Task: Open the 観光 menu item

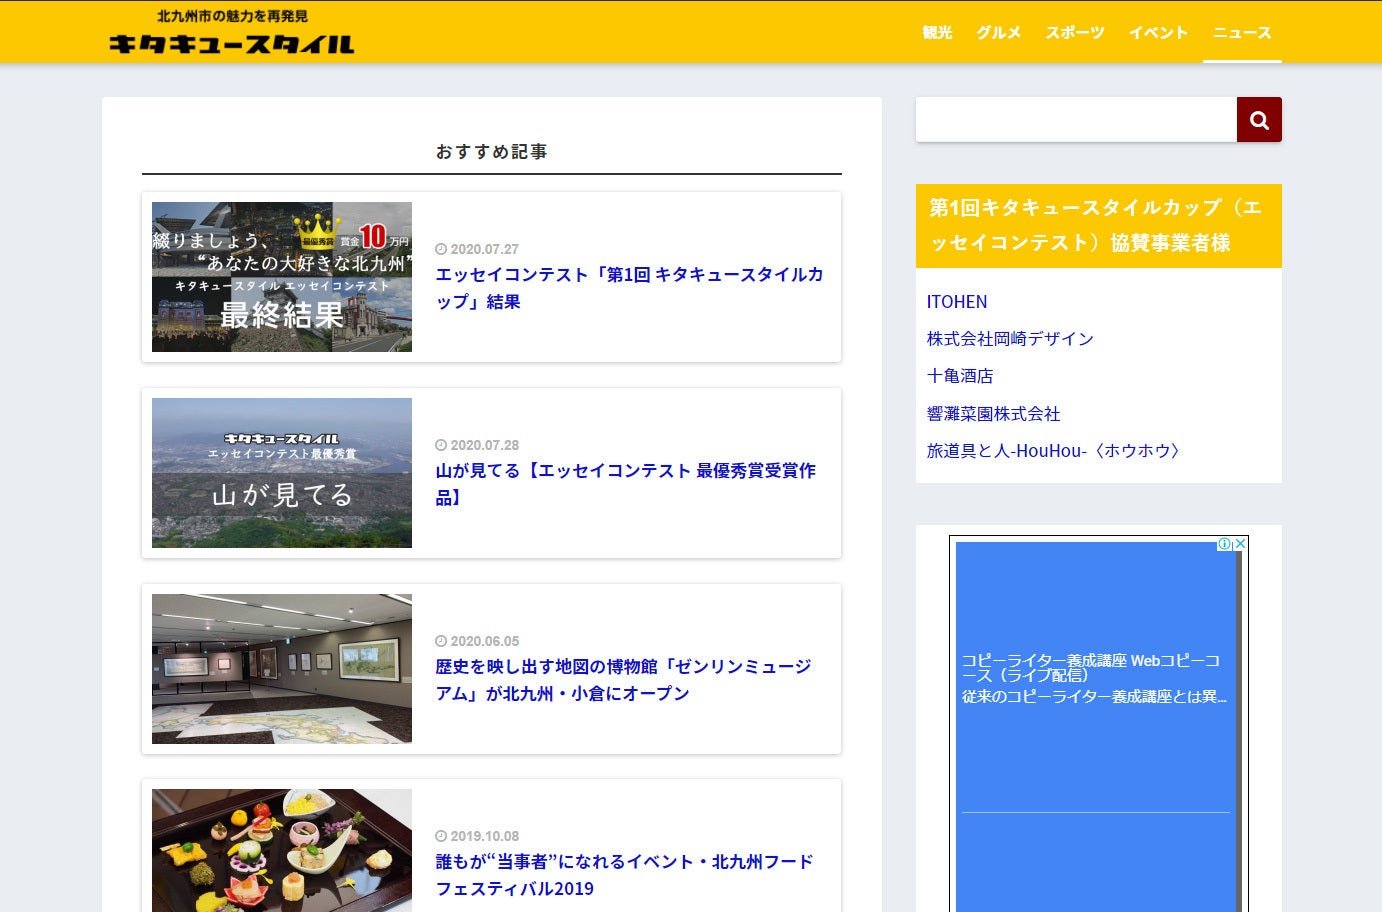Action: click(x=937, y=33)
